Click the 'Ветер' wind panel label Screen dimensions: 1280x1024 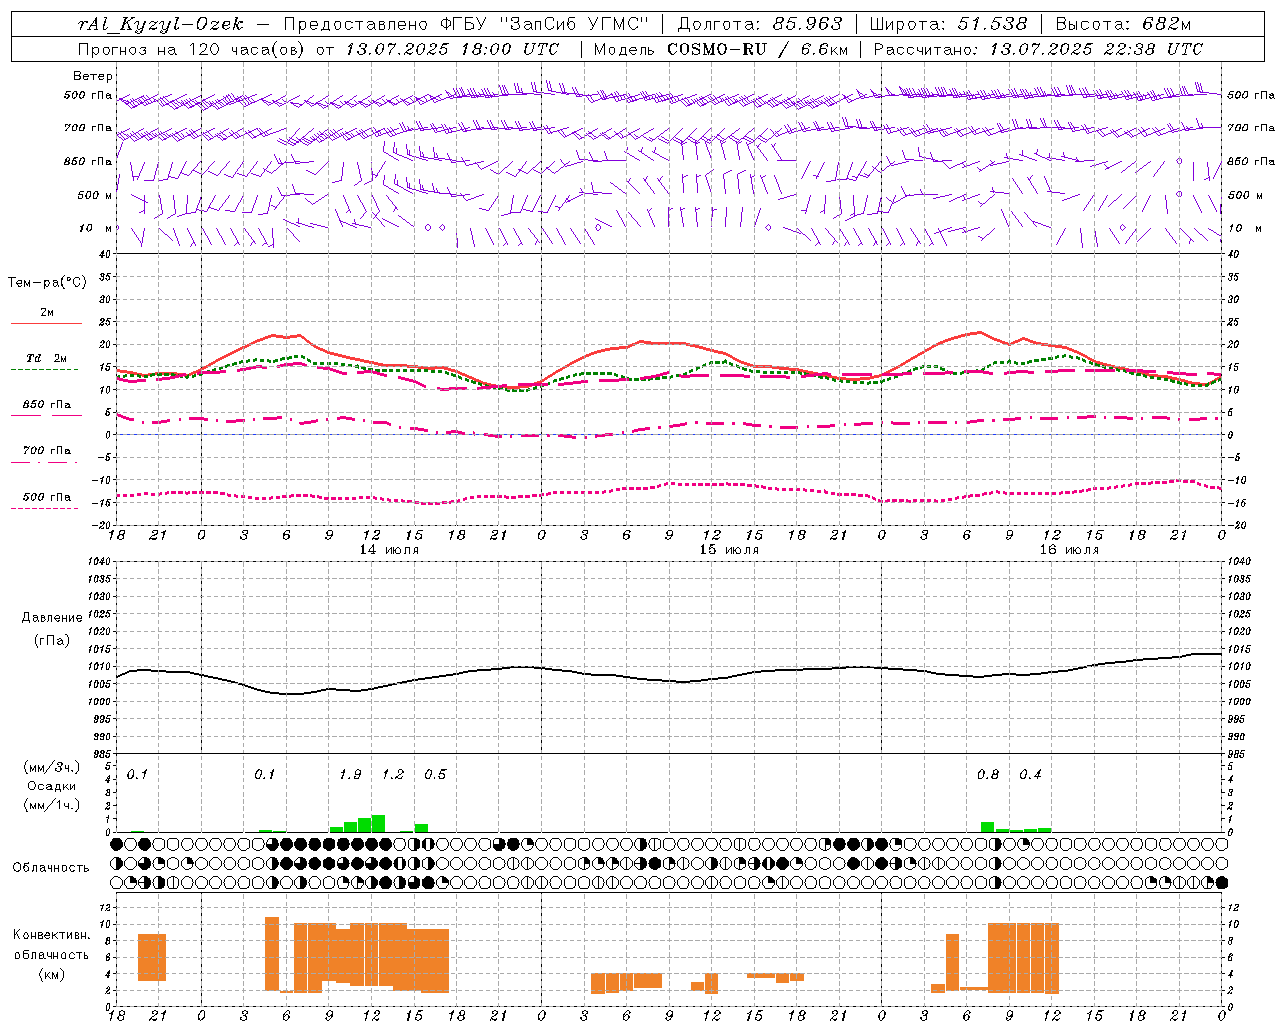point(93,76)
